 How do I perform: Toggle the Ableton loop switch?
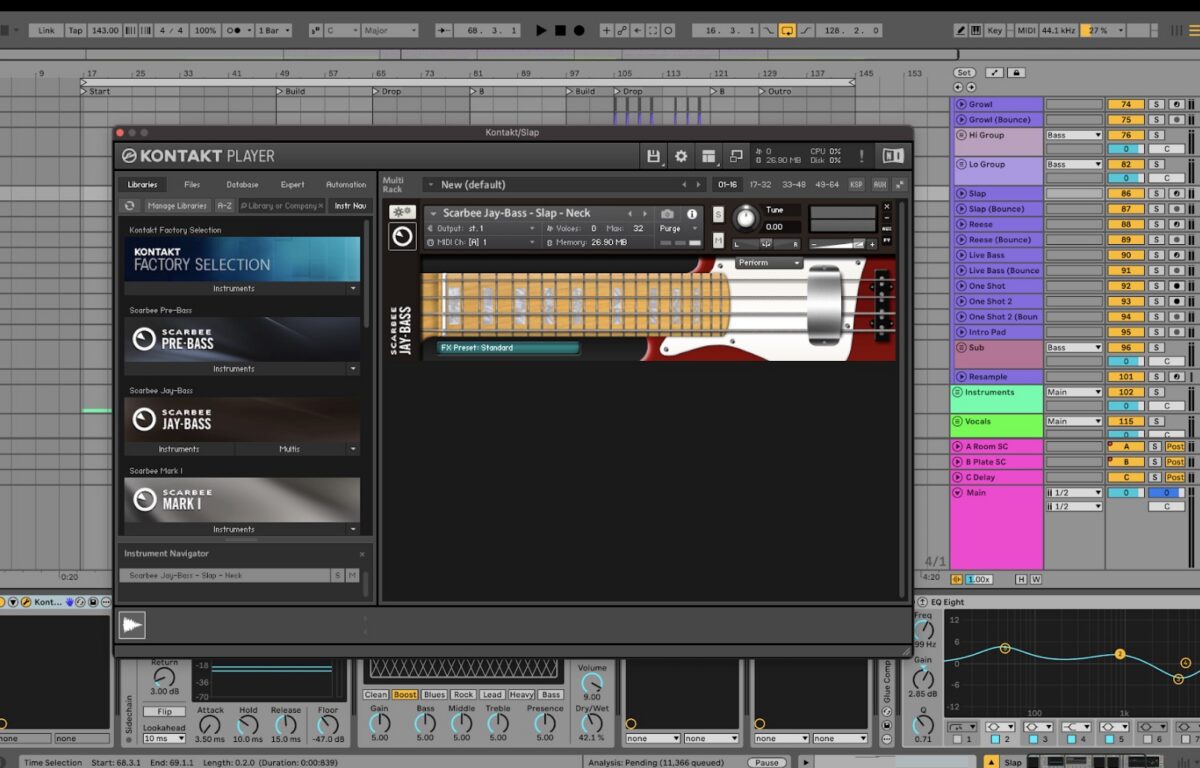pos(787,31)
